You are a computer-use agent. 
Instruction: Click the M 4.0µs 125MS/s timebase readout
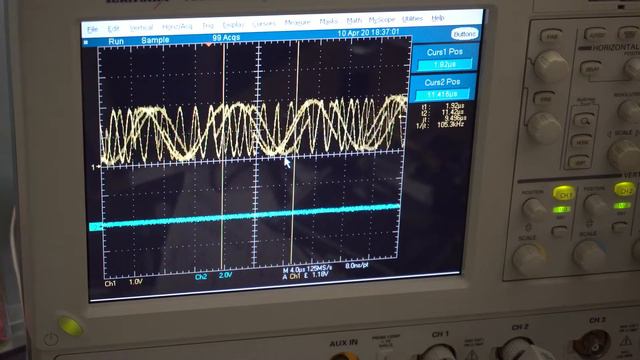pos(307,270)
